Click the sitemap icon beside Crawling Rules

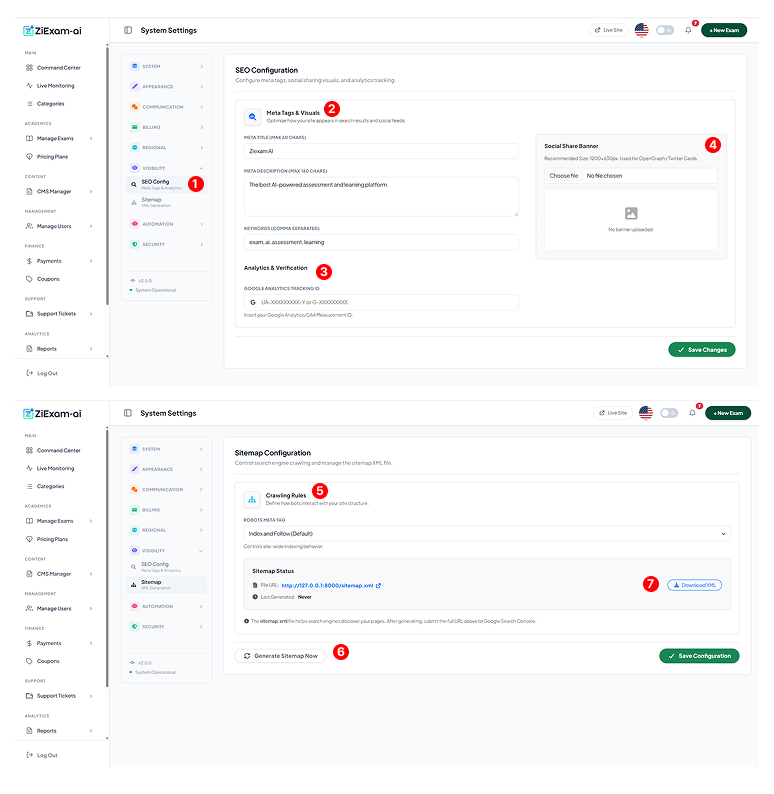tap(253, 498)
